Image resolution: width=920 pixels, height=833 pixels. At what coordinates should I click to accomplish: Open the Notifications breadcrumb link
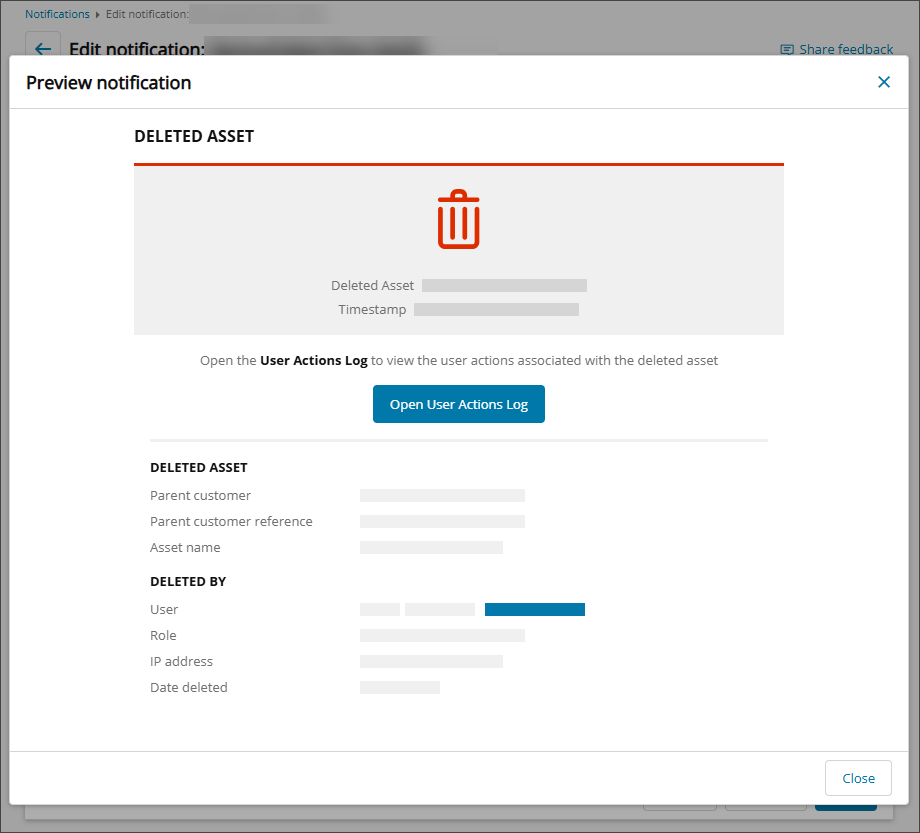click(57, 14)
